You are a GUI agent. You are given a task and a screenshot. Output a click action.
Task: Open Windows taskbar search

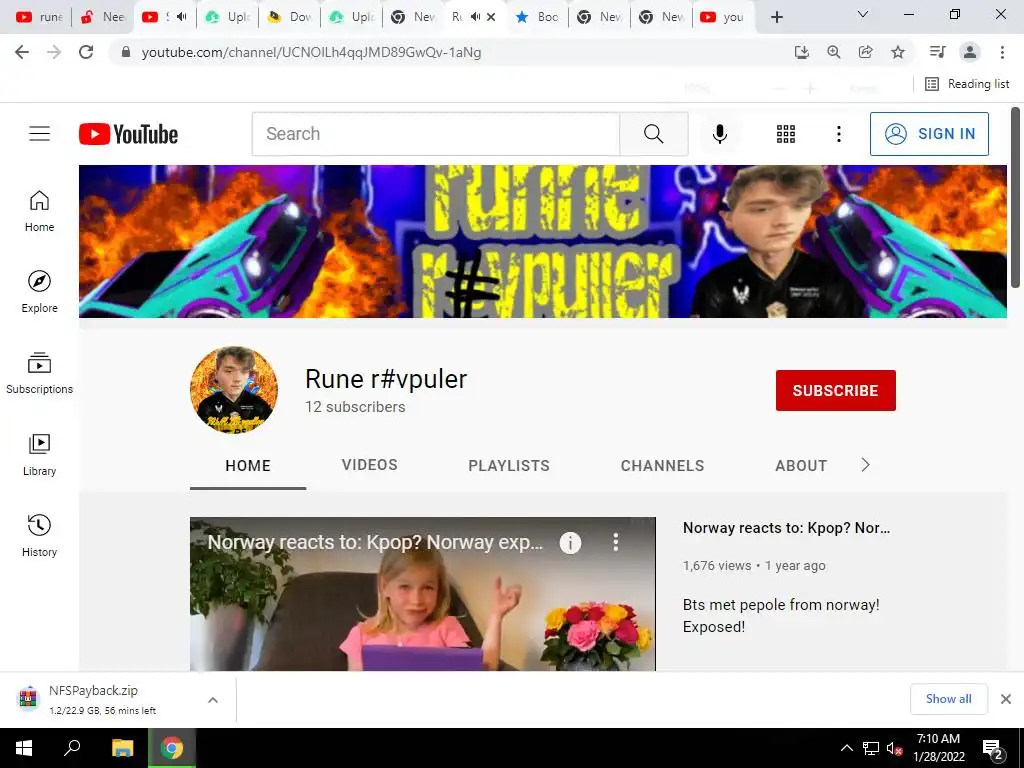(x=72, y=748)
